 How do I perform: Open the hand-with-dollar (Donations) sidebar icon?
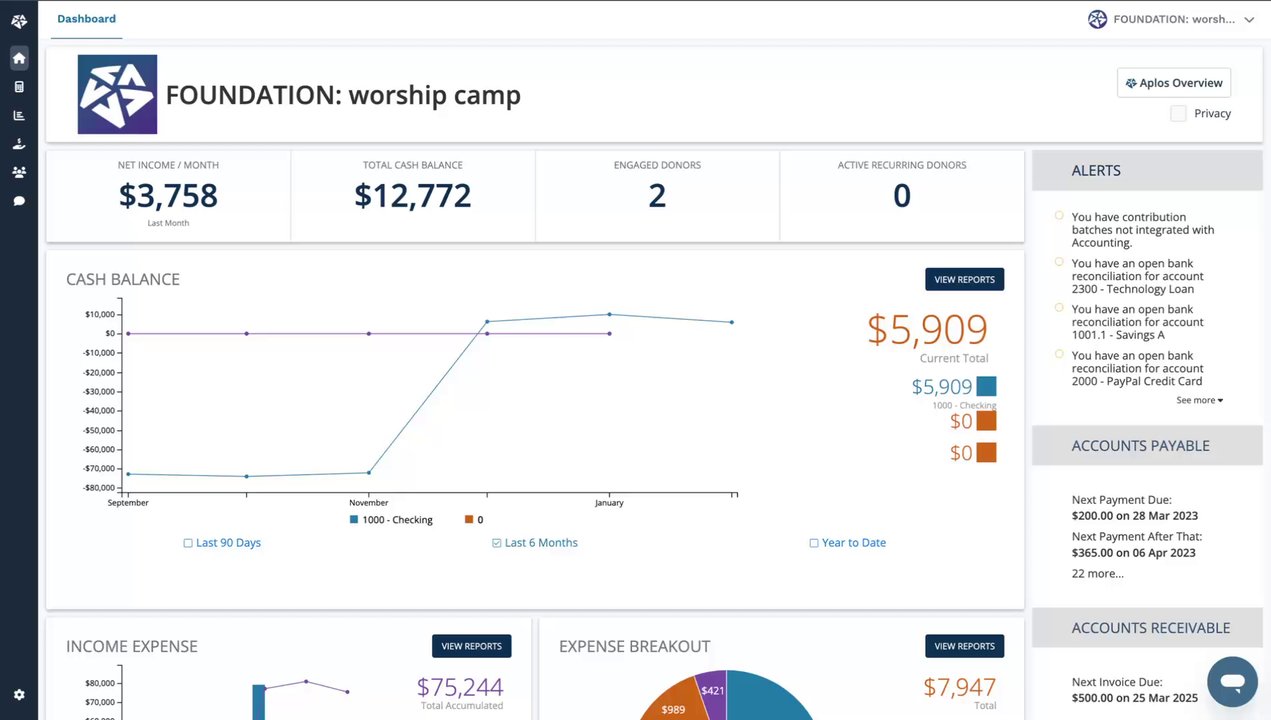pyautogui.click(x=19, y=144)
